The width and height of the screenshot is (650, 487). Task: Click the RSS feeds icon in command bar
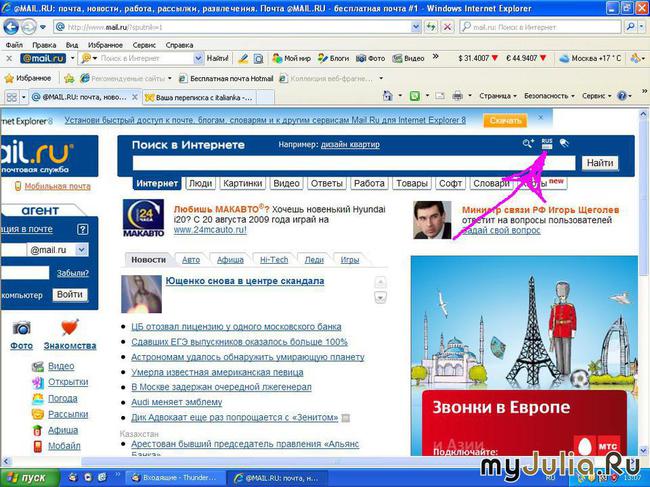(x=415, y=96)
